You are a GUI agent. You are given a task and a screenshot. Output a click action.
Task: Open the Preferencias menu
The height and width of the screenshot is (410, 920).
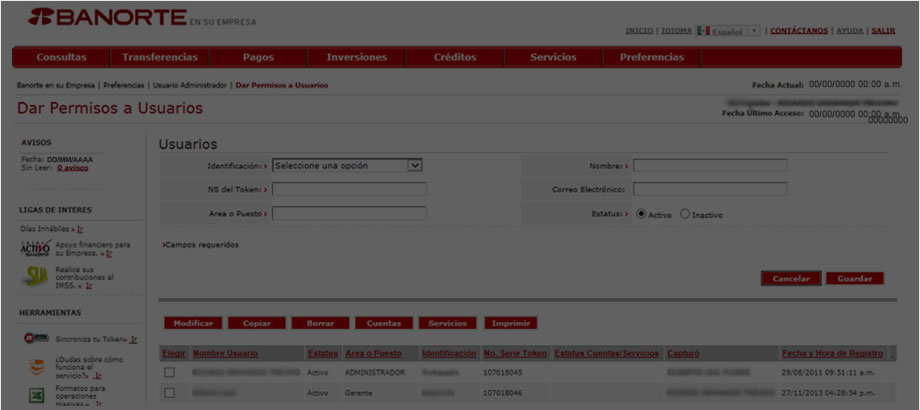point(652,57)
